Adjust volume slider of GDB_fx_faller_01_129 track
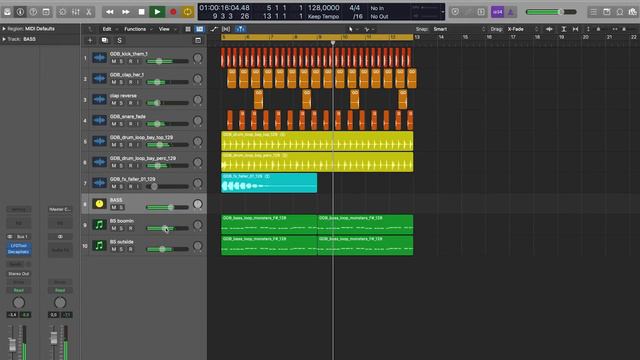 click(167, 187)
